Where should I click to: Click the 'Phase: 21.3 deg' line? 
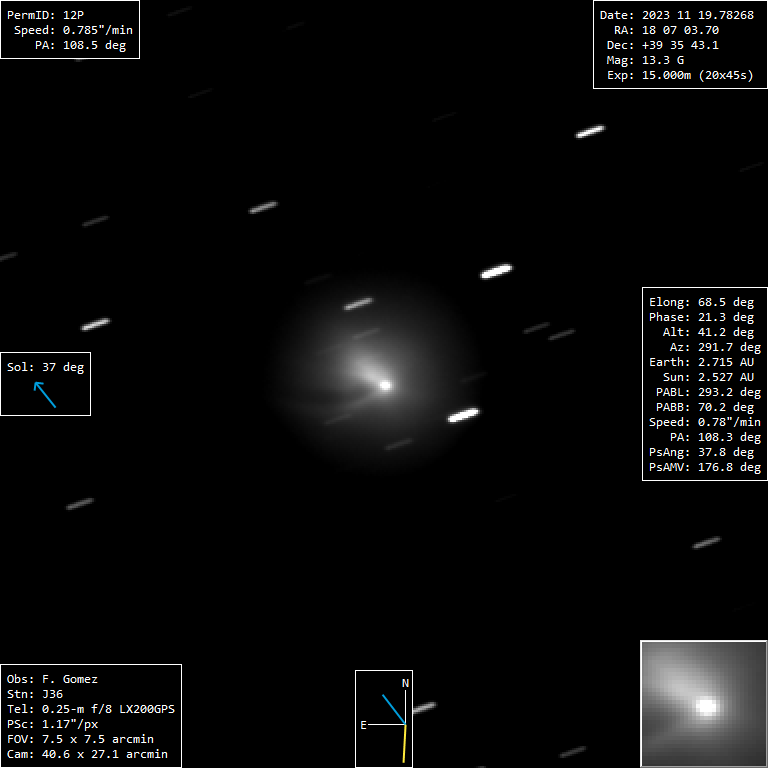[701, 317]
